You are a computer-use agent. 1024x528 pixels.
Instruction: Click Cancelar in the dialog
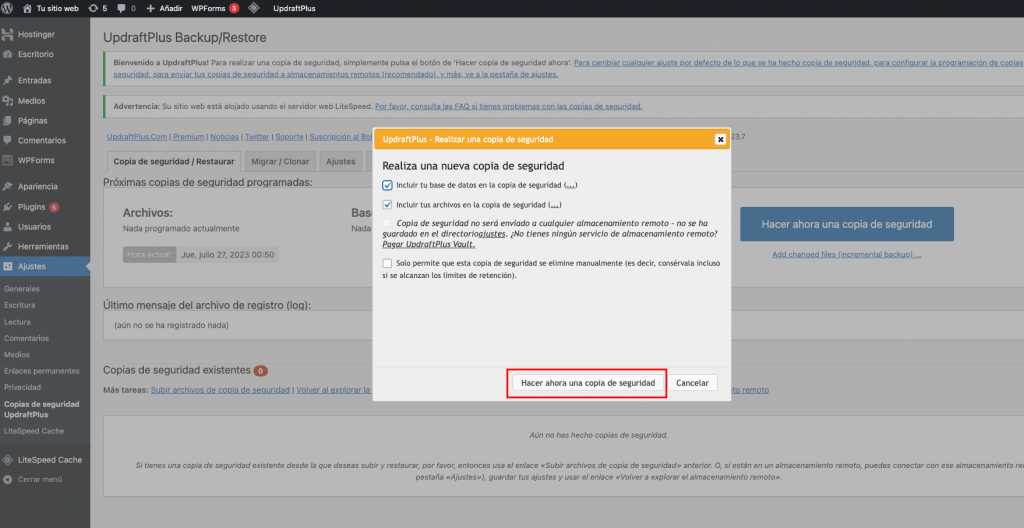tap(693, 383)
